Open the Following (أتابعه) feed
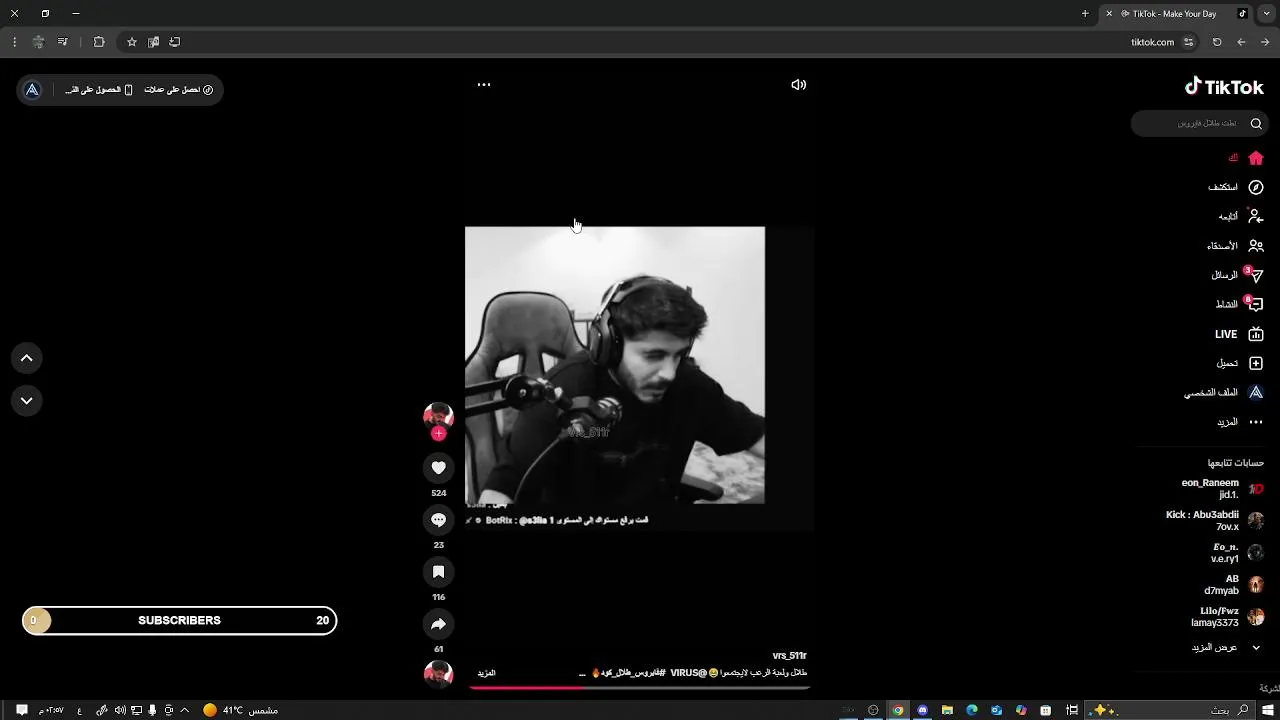 click(1241, 216)
